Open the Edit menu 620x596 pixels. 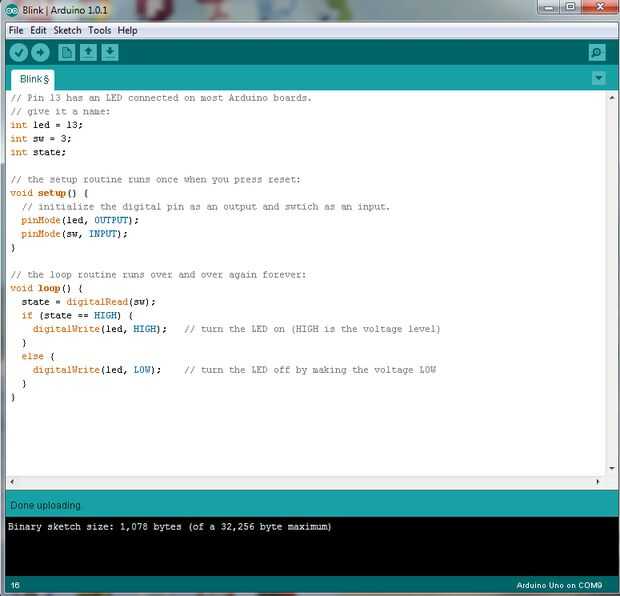click(38, 30)
